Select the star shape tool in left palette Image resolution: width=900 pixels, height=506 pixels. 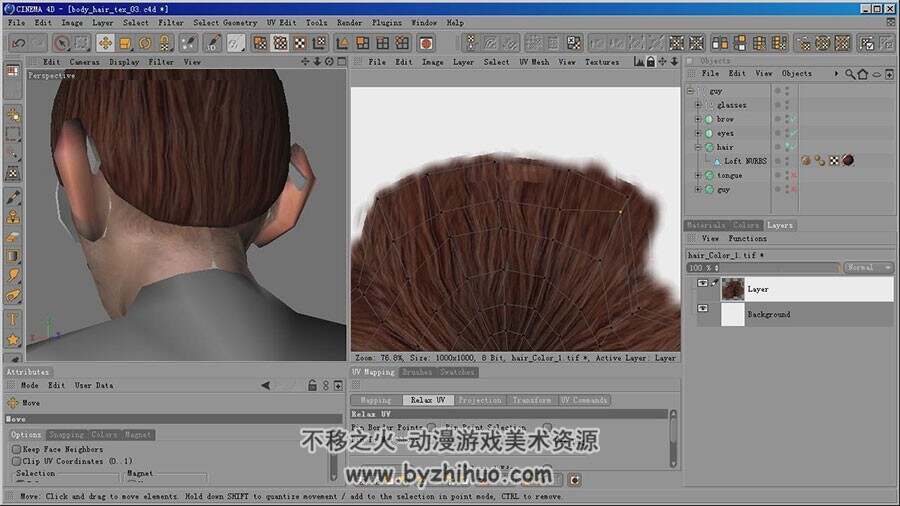click(x=13, y=340)
